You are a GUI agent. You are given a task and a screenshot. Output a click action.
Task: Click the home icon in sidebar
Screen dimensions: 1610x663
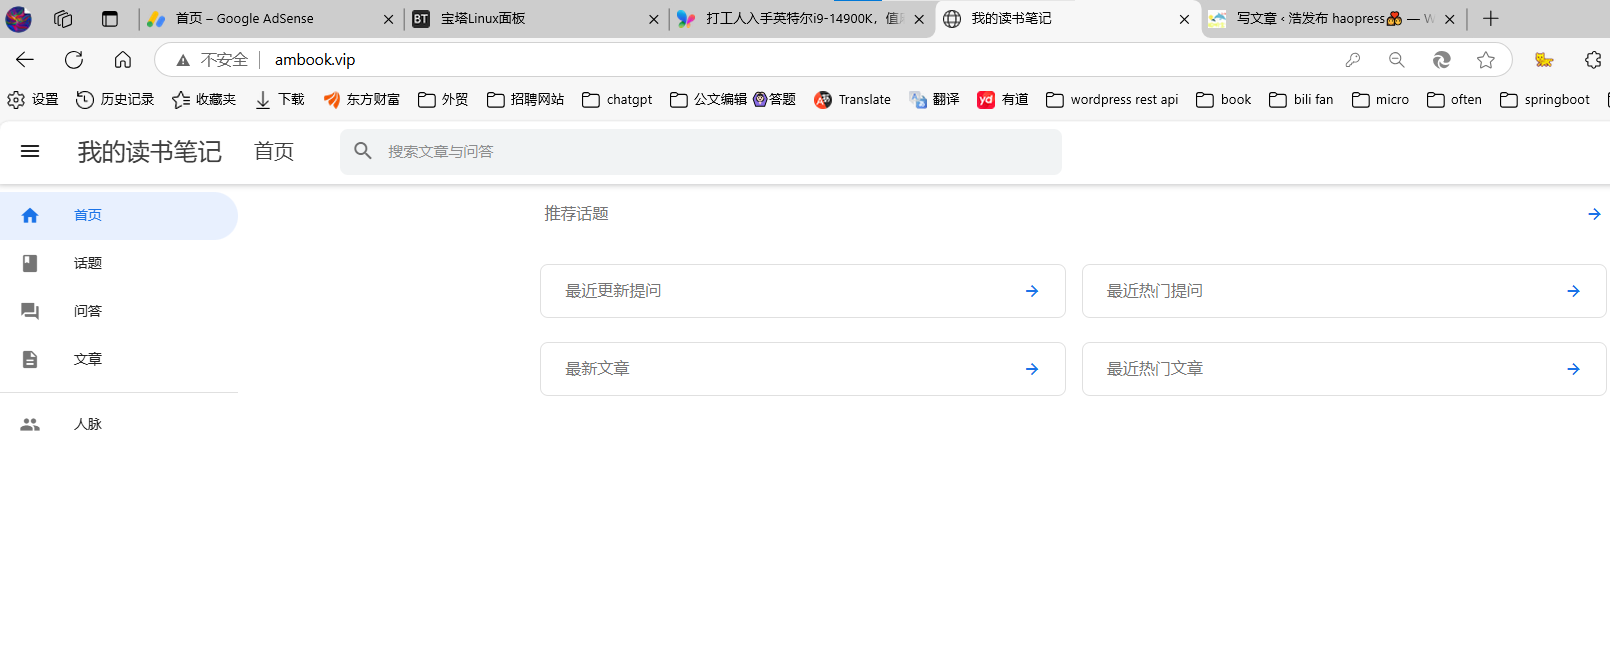point(30,215)
